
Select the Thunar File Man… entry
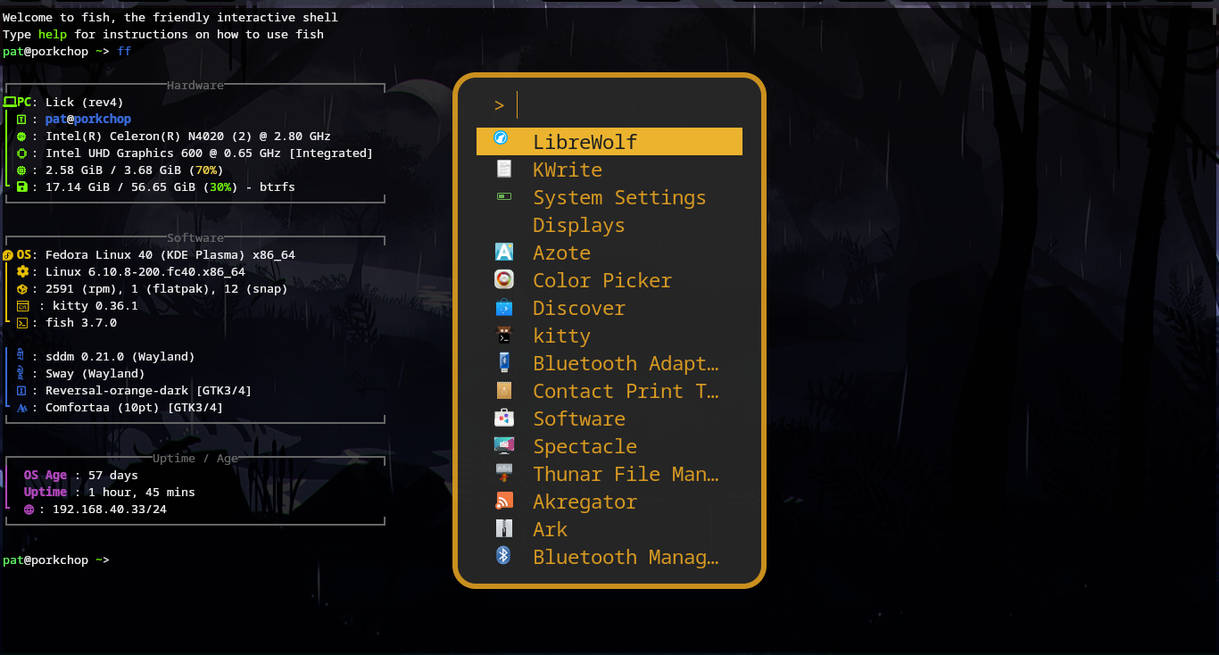click(x=609, y=474)
